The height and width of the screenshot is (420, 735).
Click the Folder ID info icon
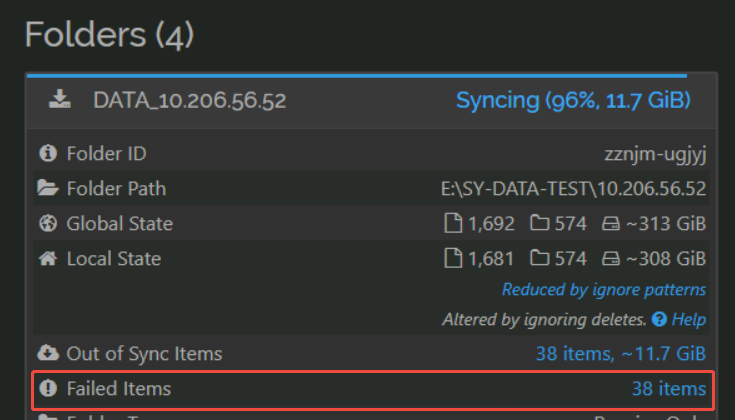[x=48, y=153]
